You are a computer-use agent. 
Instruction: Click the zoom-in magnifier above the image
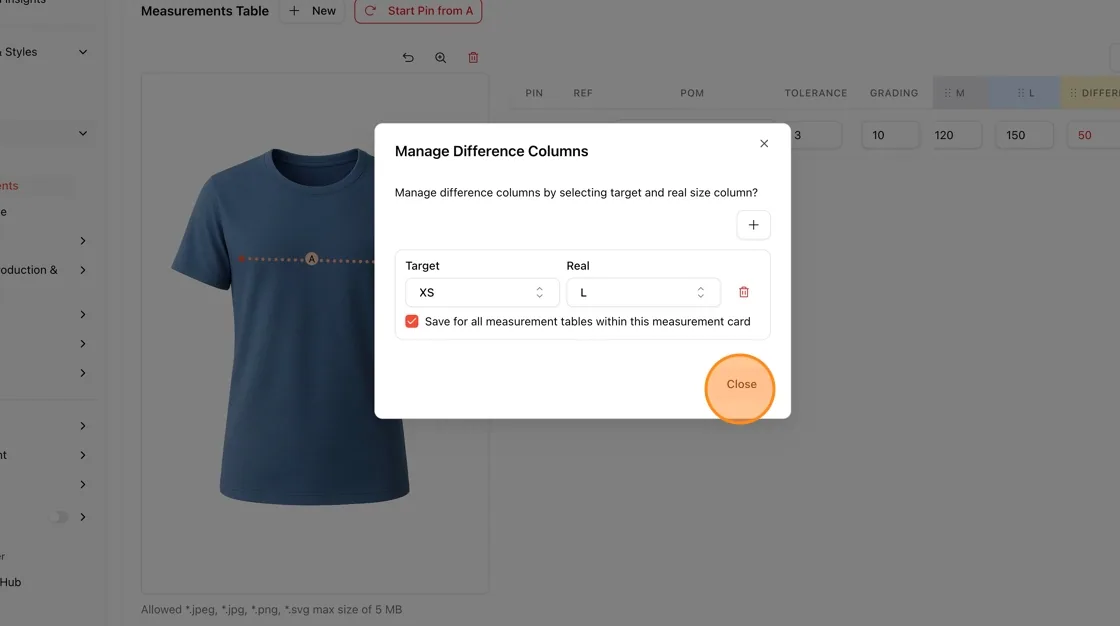(441, 58)
